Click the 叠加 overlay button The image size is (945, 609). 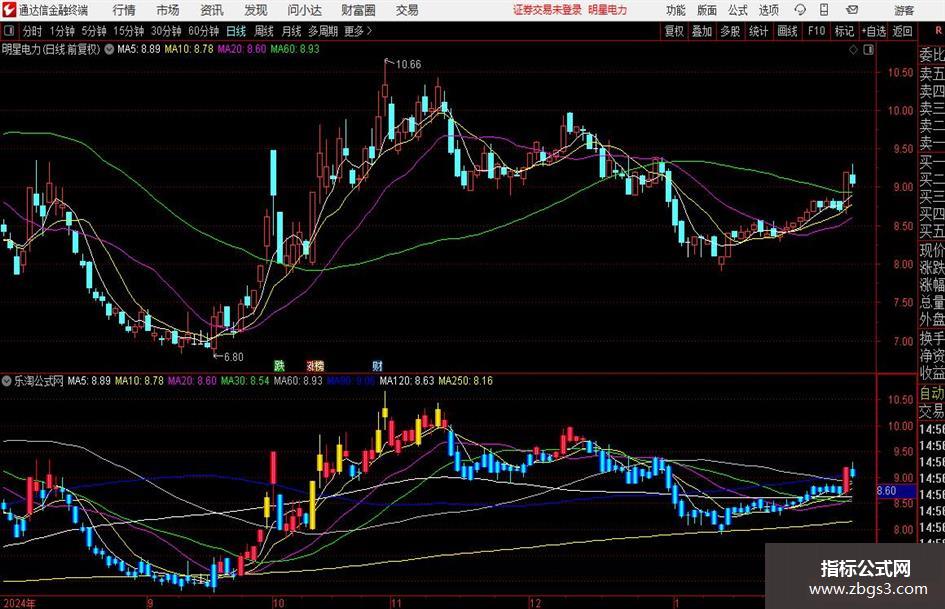702,31
